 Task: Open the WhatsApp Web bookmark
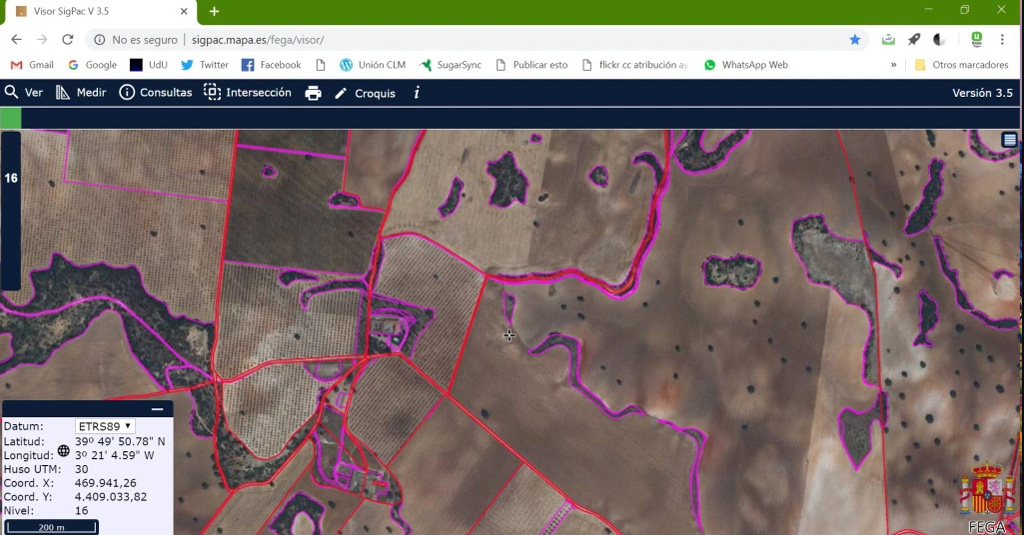point(745,65)
